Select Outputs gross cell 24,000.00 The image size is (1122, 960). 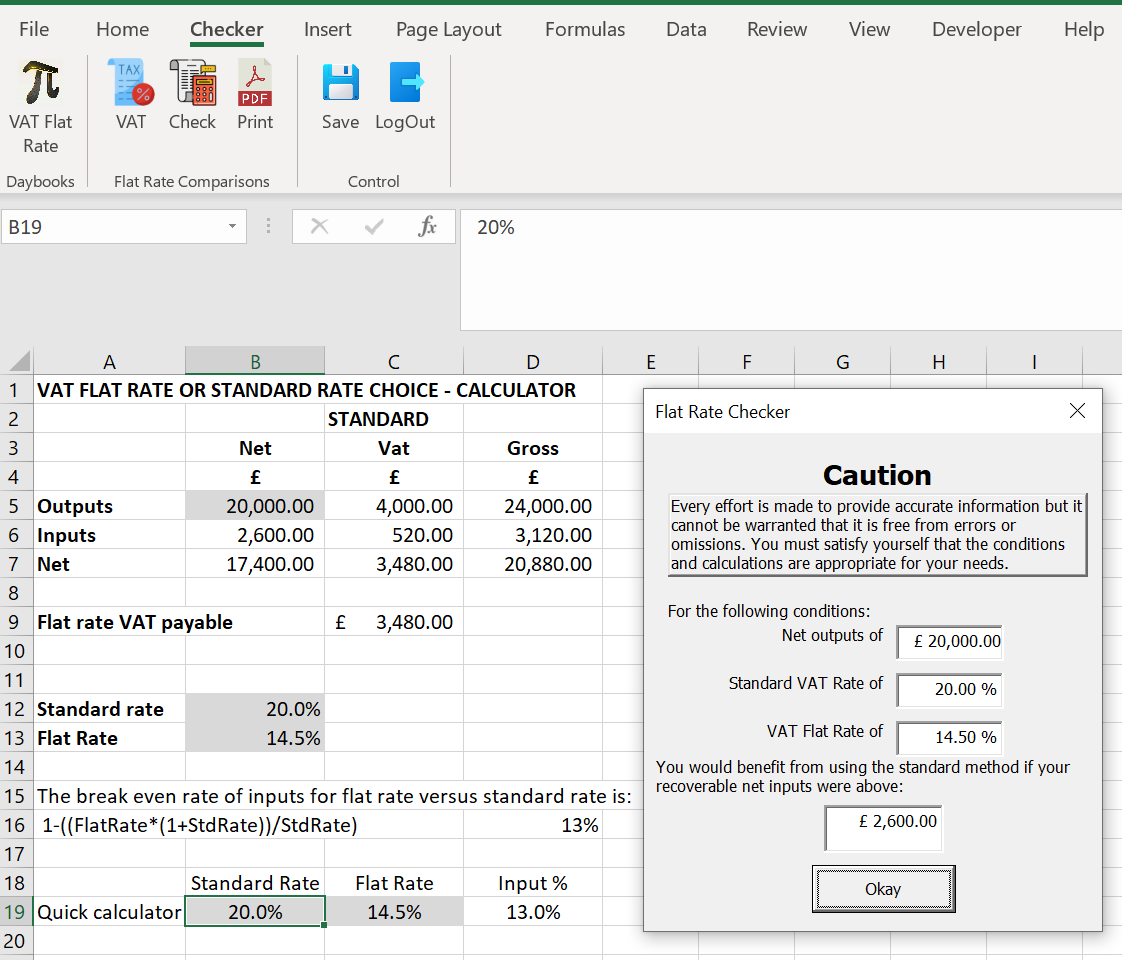pos(533,506)
